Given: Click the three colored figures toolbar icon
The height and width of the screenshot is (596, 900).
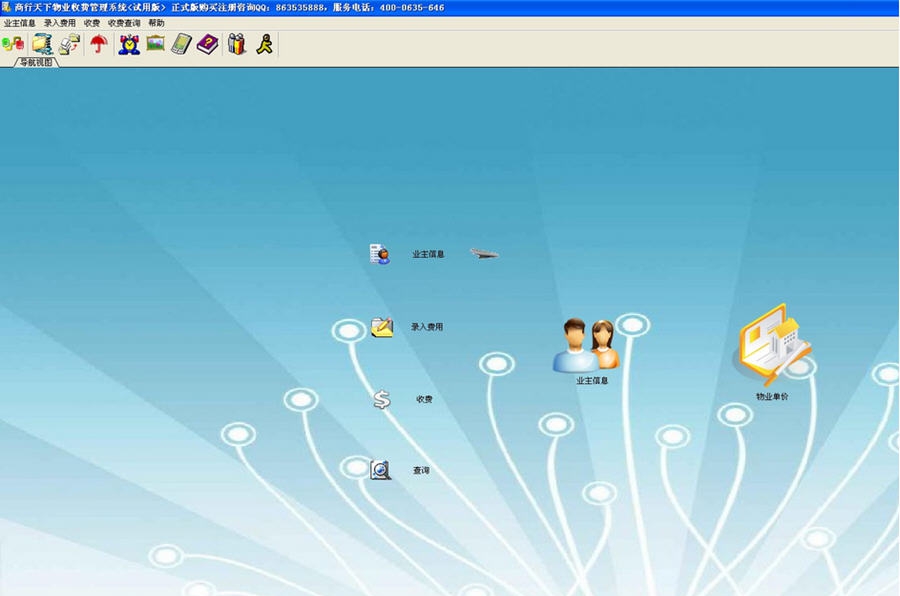Looking at the screenshot, I should pyautogui.click(x=237, y=44).
